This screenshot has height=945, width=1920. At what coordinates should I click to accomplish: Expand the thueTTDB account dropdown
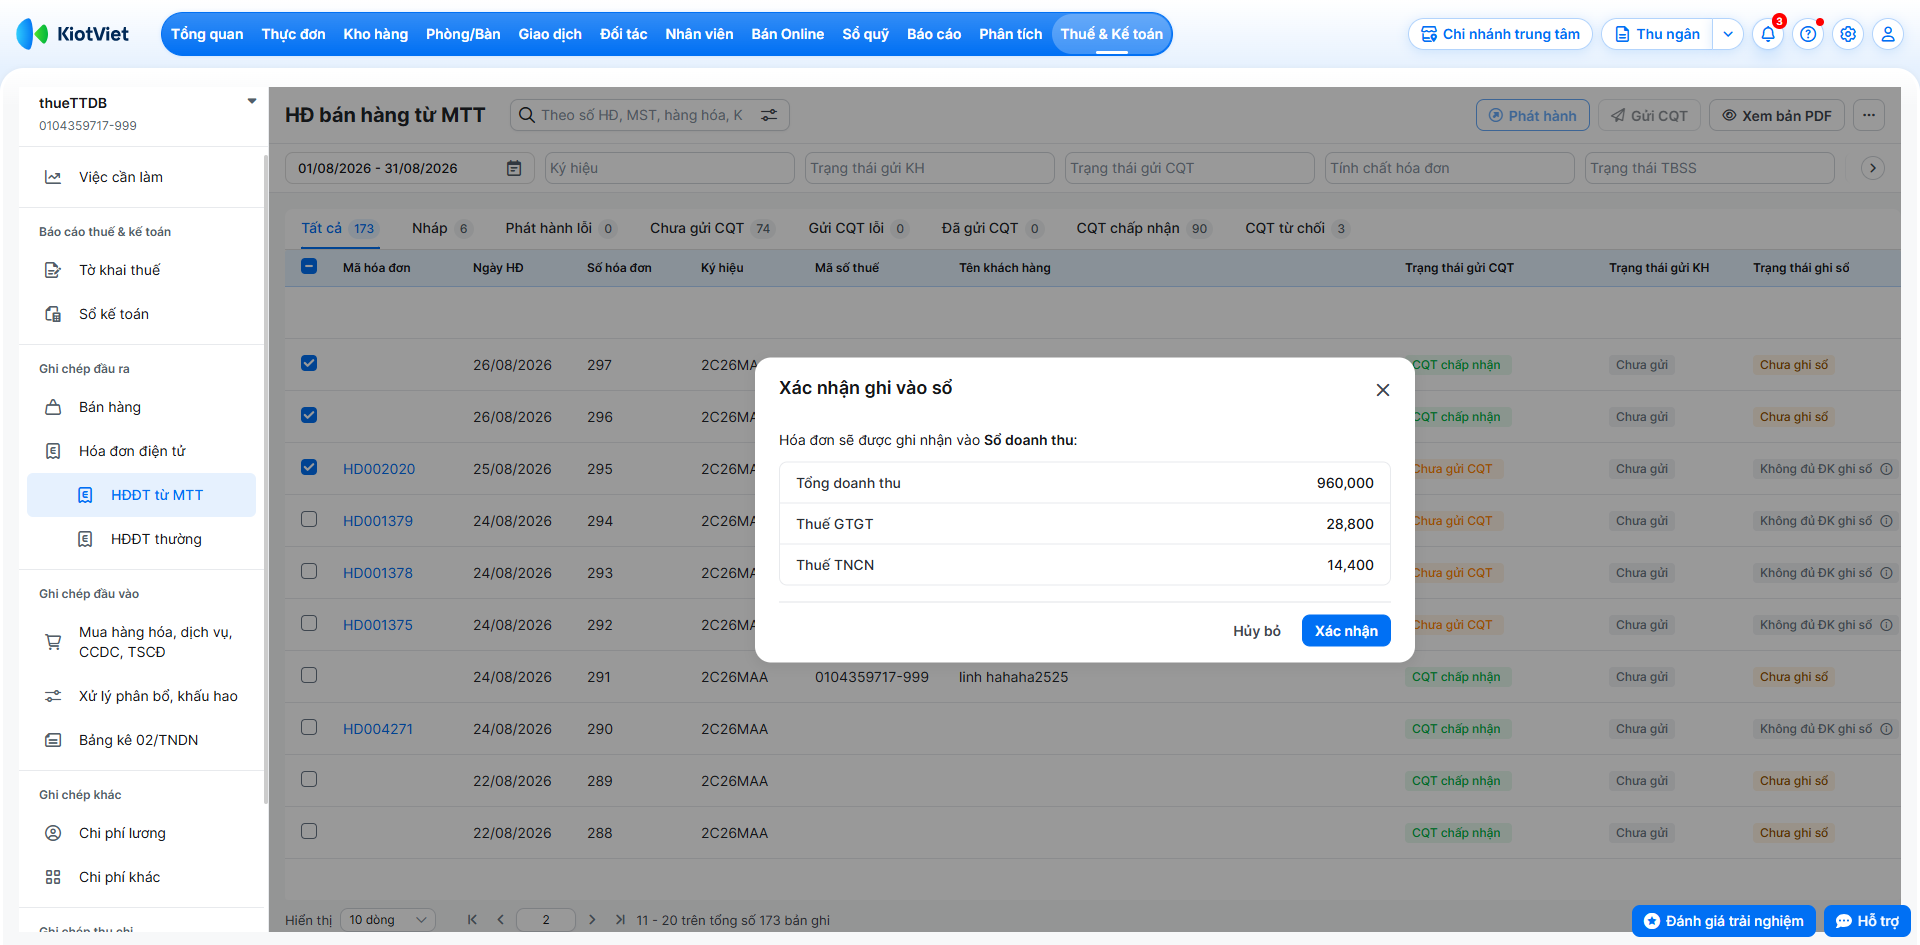pos(252,101)
